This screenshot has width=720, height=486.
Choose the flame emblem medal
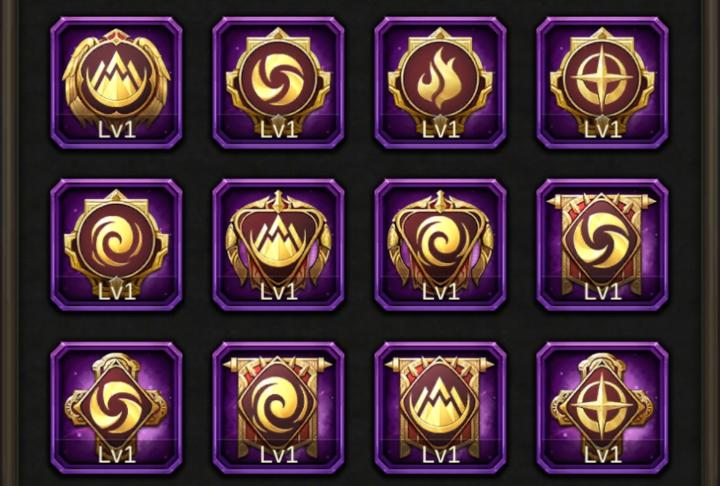click(x=440, y=83)
